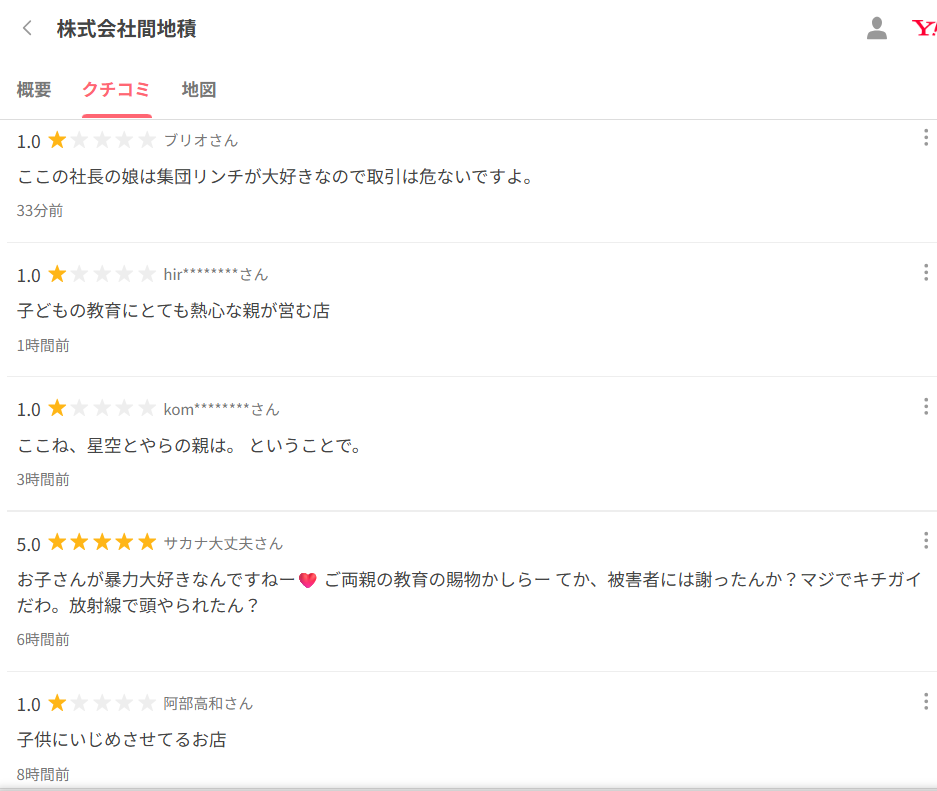Open options menu for kom******** review
Image resolution: width=937 pixels, height=791 pixels.
(x=926, y=406)
